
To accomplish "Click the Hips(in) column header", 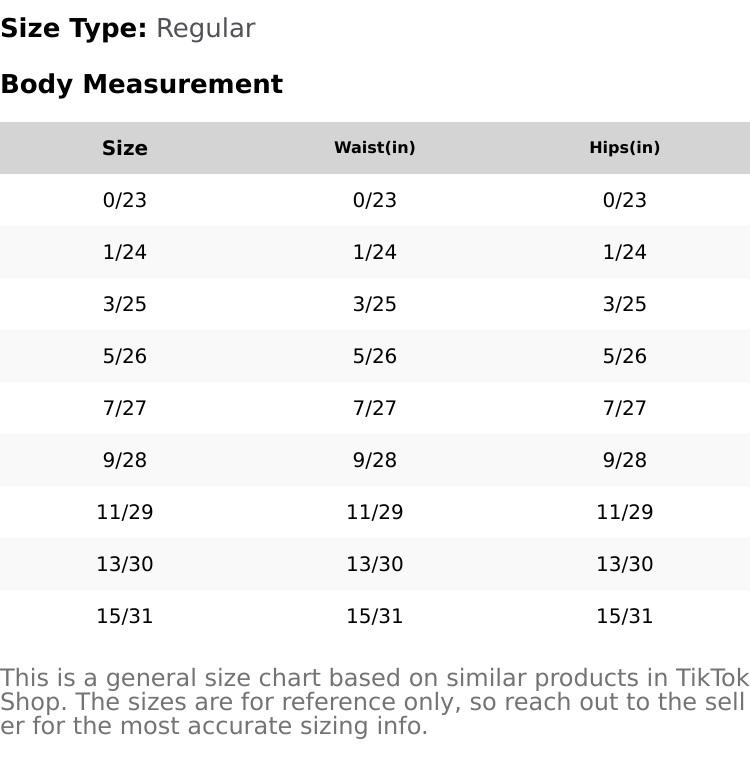I will pyautogui.click(x=625, y=148).
